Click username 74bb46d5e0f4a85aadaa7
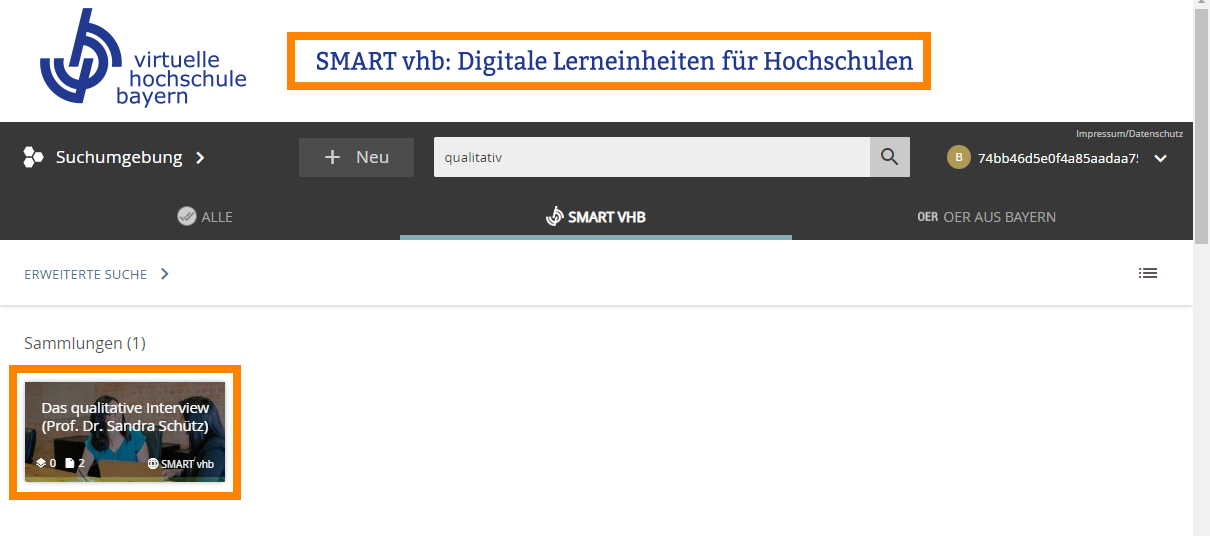Screen dimensions: 1210x536 (1058, 158)
